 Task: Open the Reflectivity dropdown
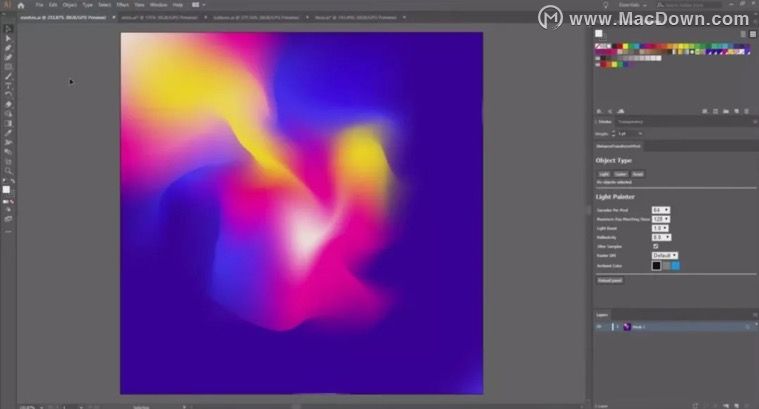pyautogui.click(x=661, y=237)
